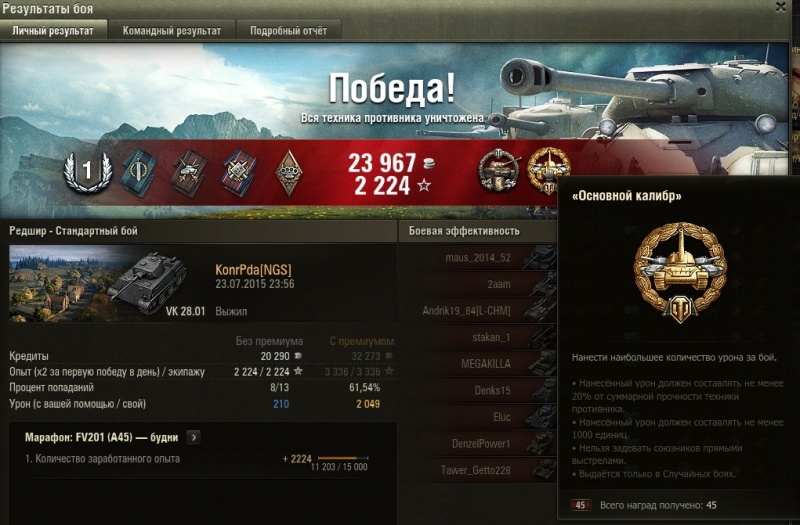
Task: Click the large Основной калибр medal in tooltip
Action: (x=680, y=272)
